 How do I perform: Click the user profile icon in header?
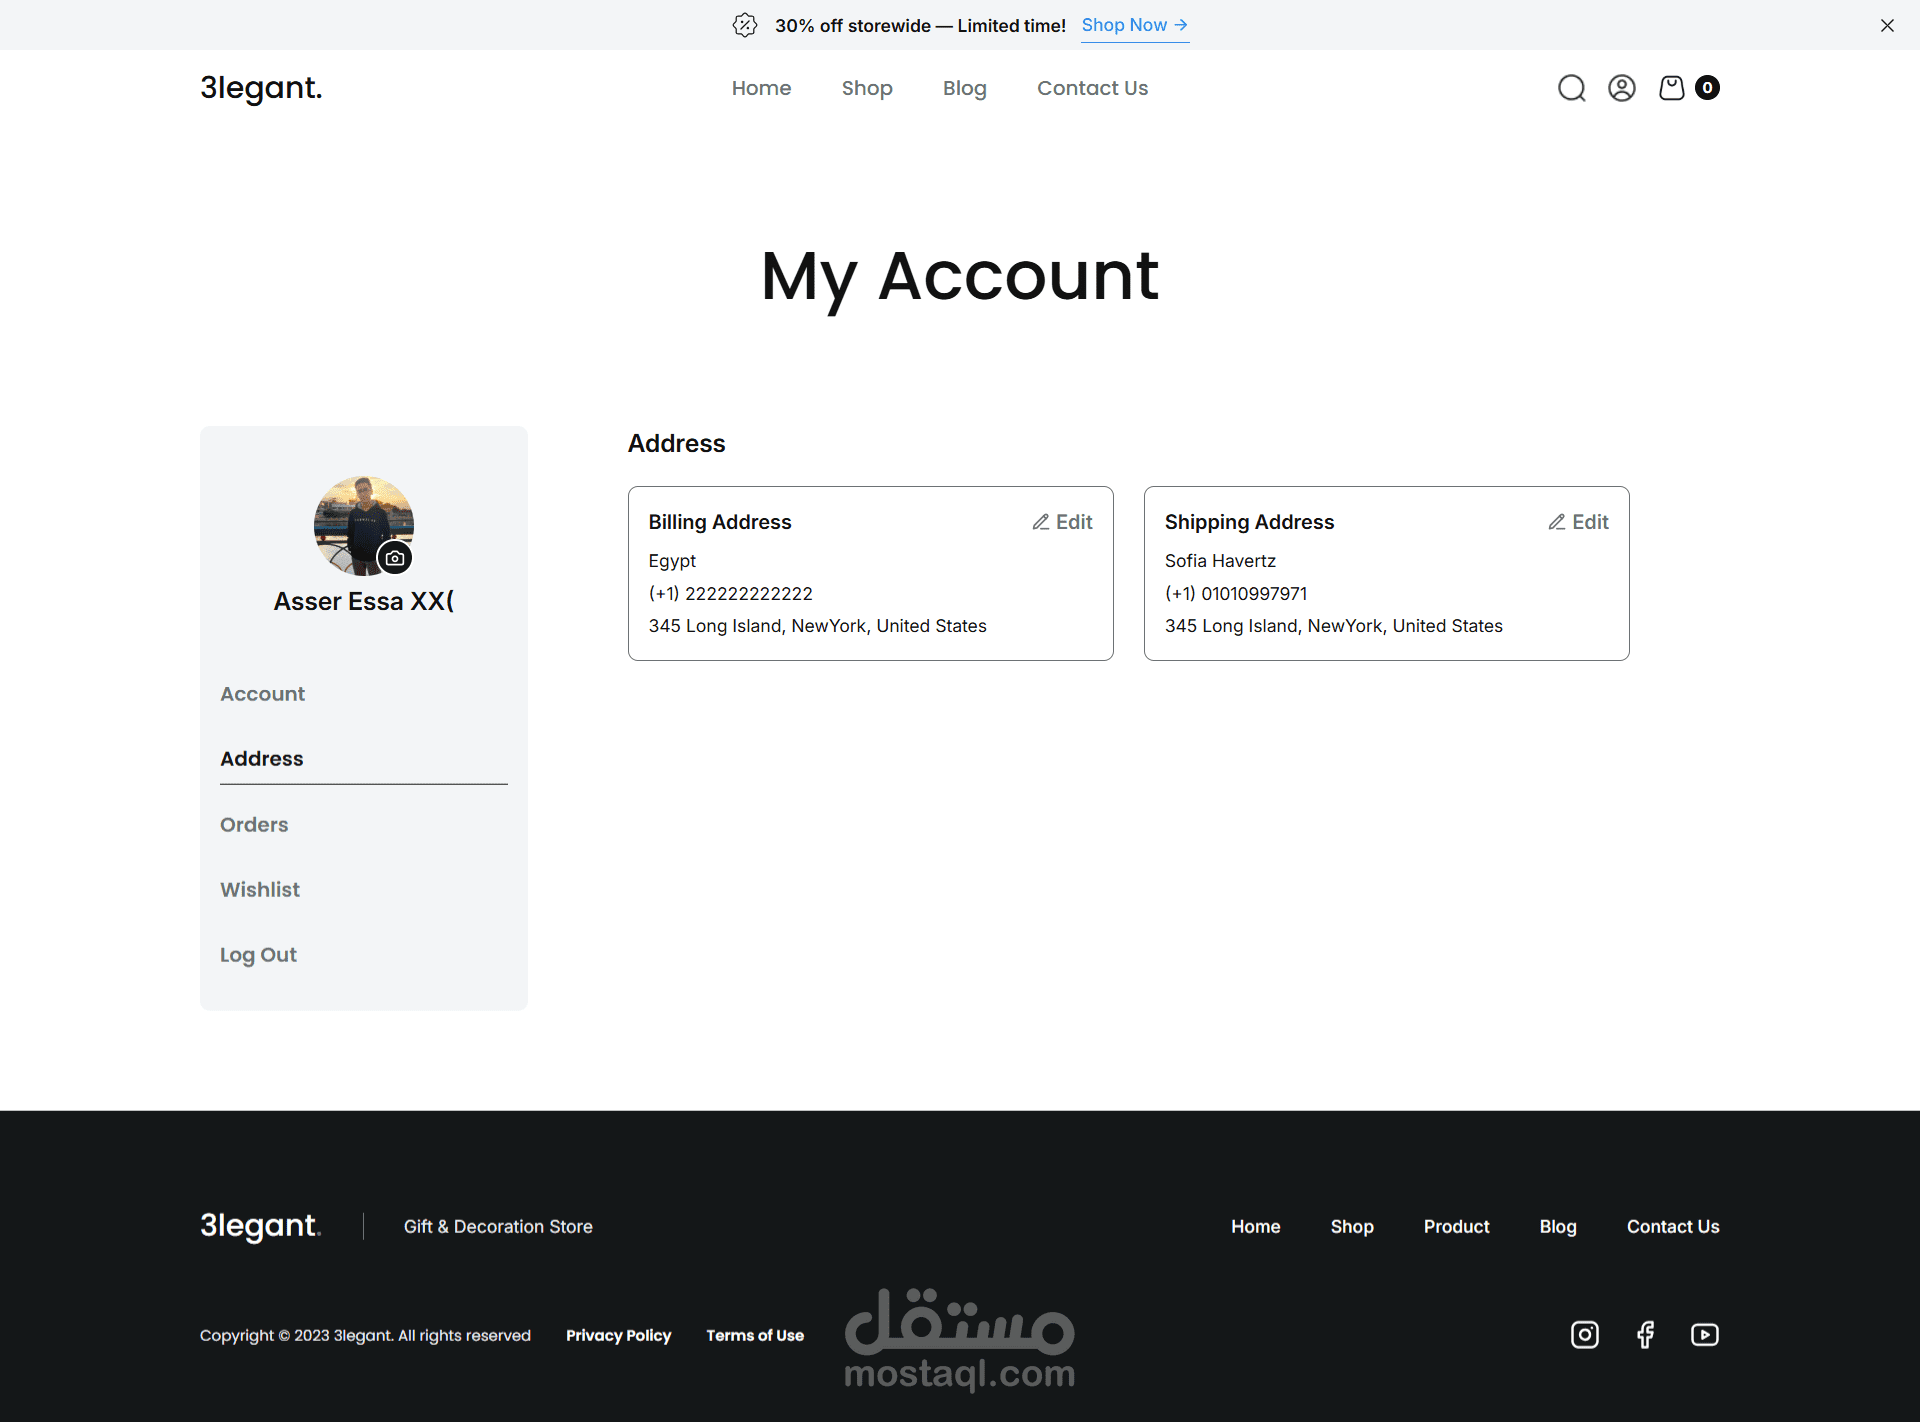point(1621,88)
